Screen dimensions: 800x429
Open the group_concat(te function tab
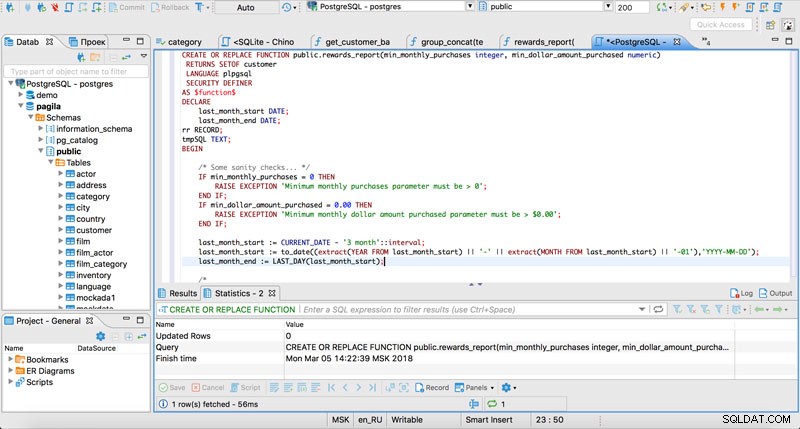point(446,42)
